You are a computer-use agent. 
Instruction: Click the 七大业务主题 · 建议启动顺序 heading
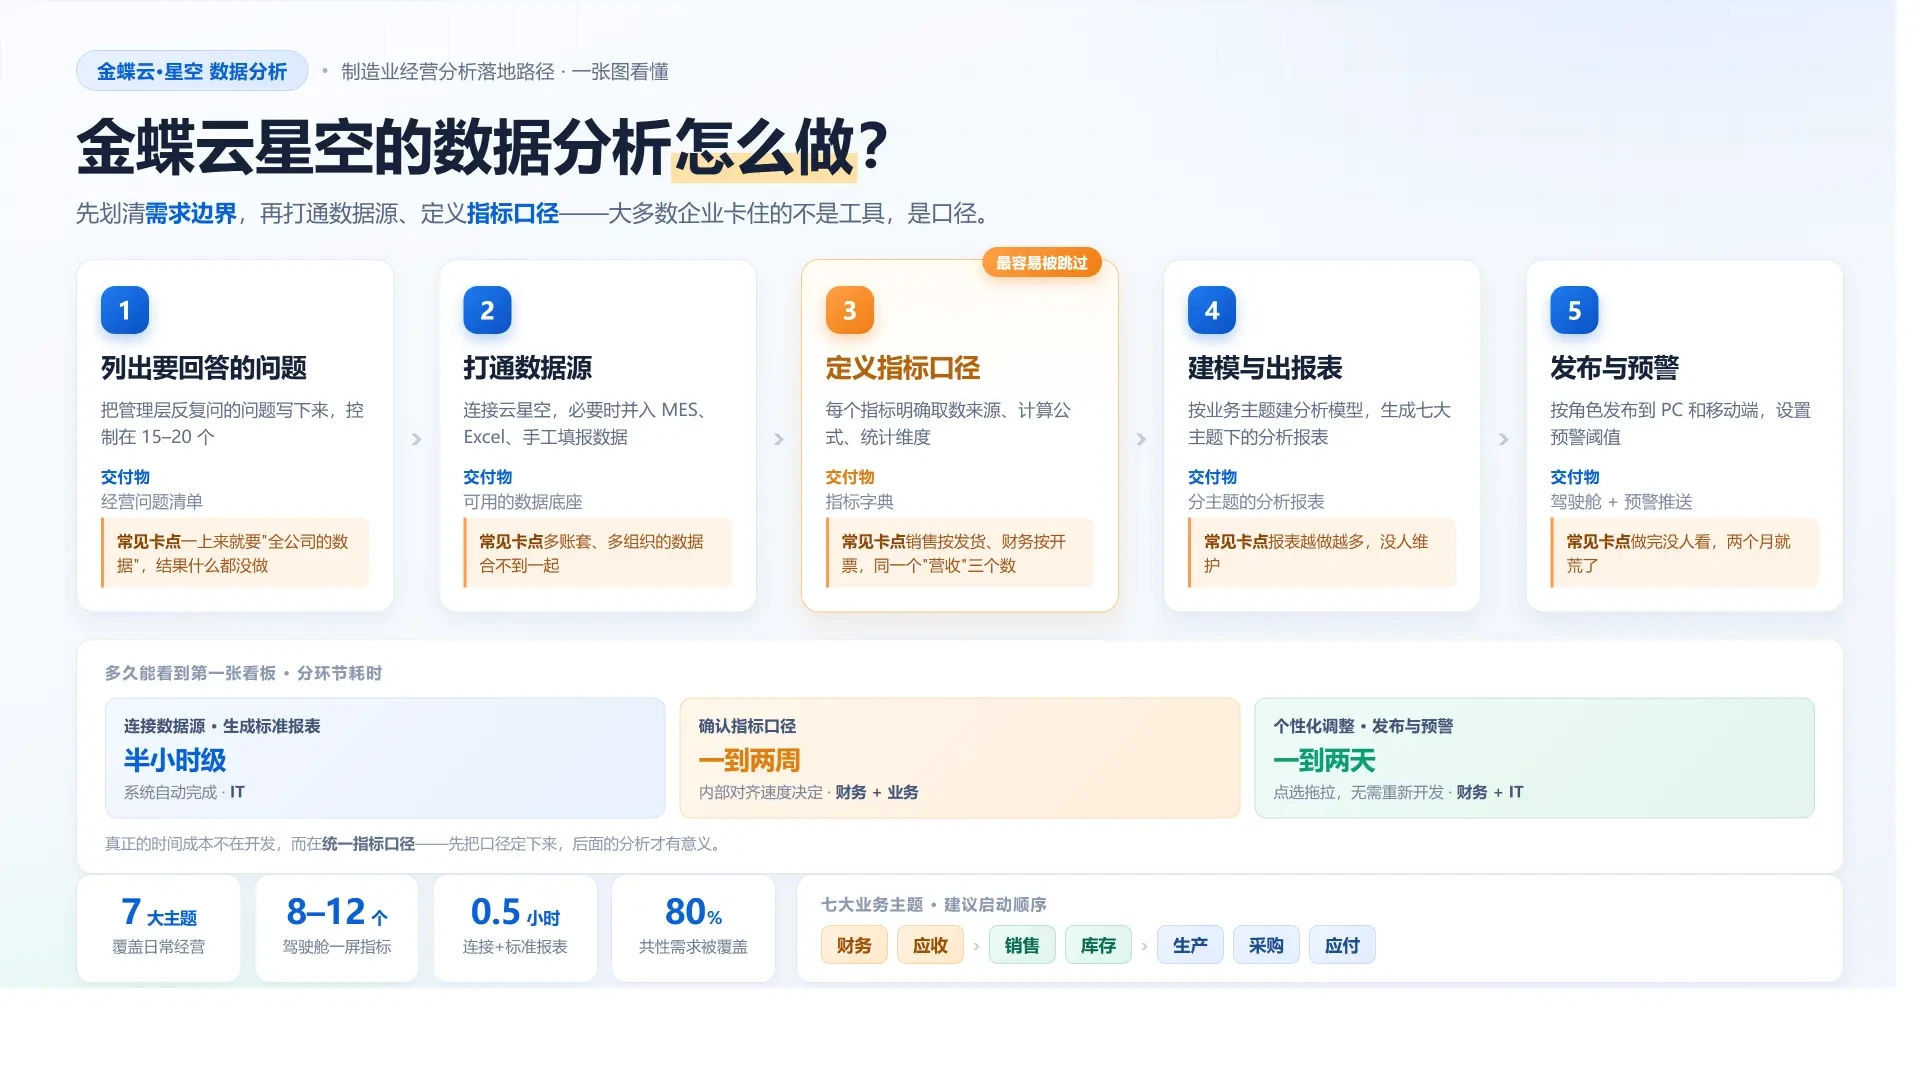click(934, 904)
